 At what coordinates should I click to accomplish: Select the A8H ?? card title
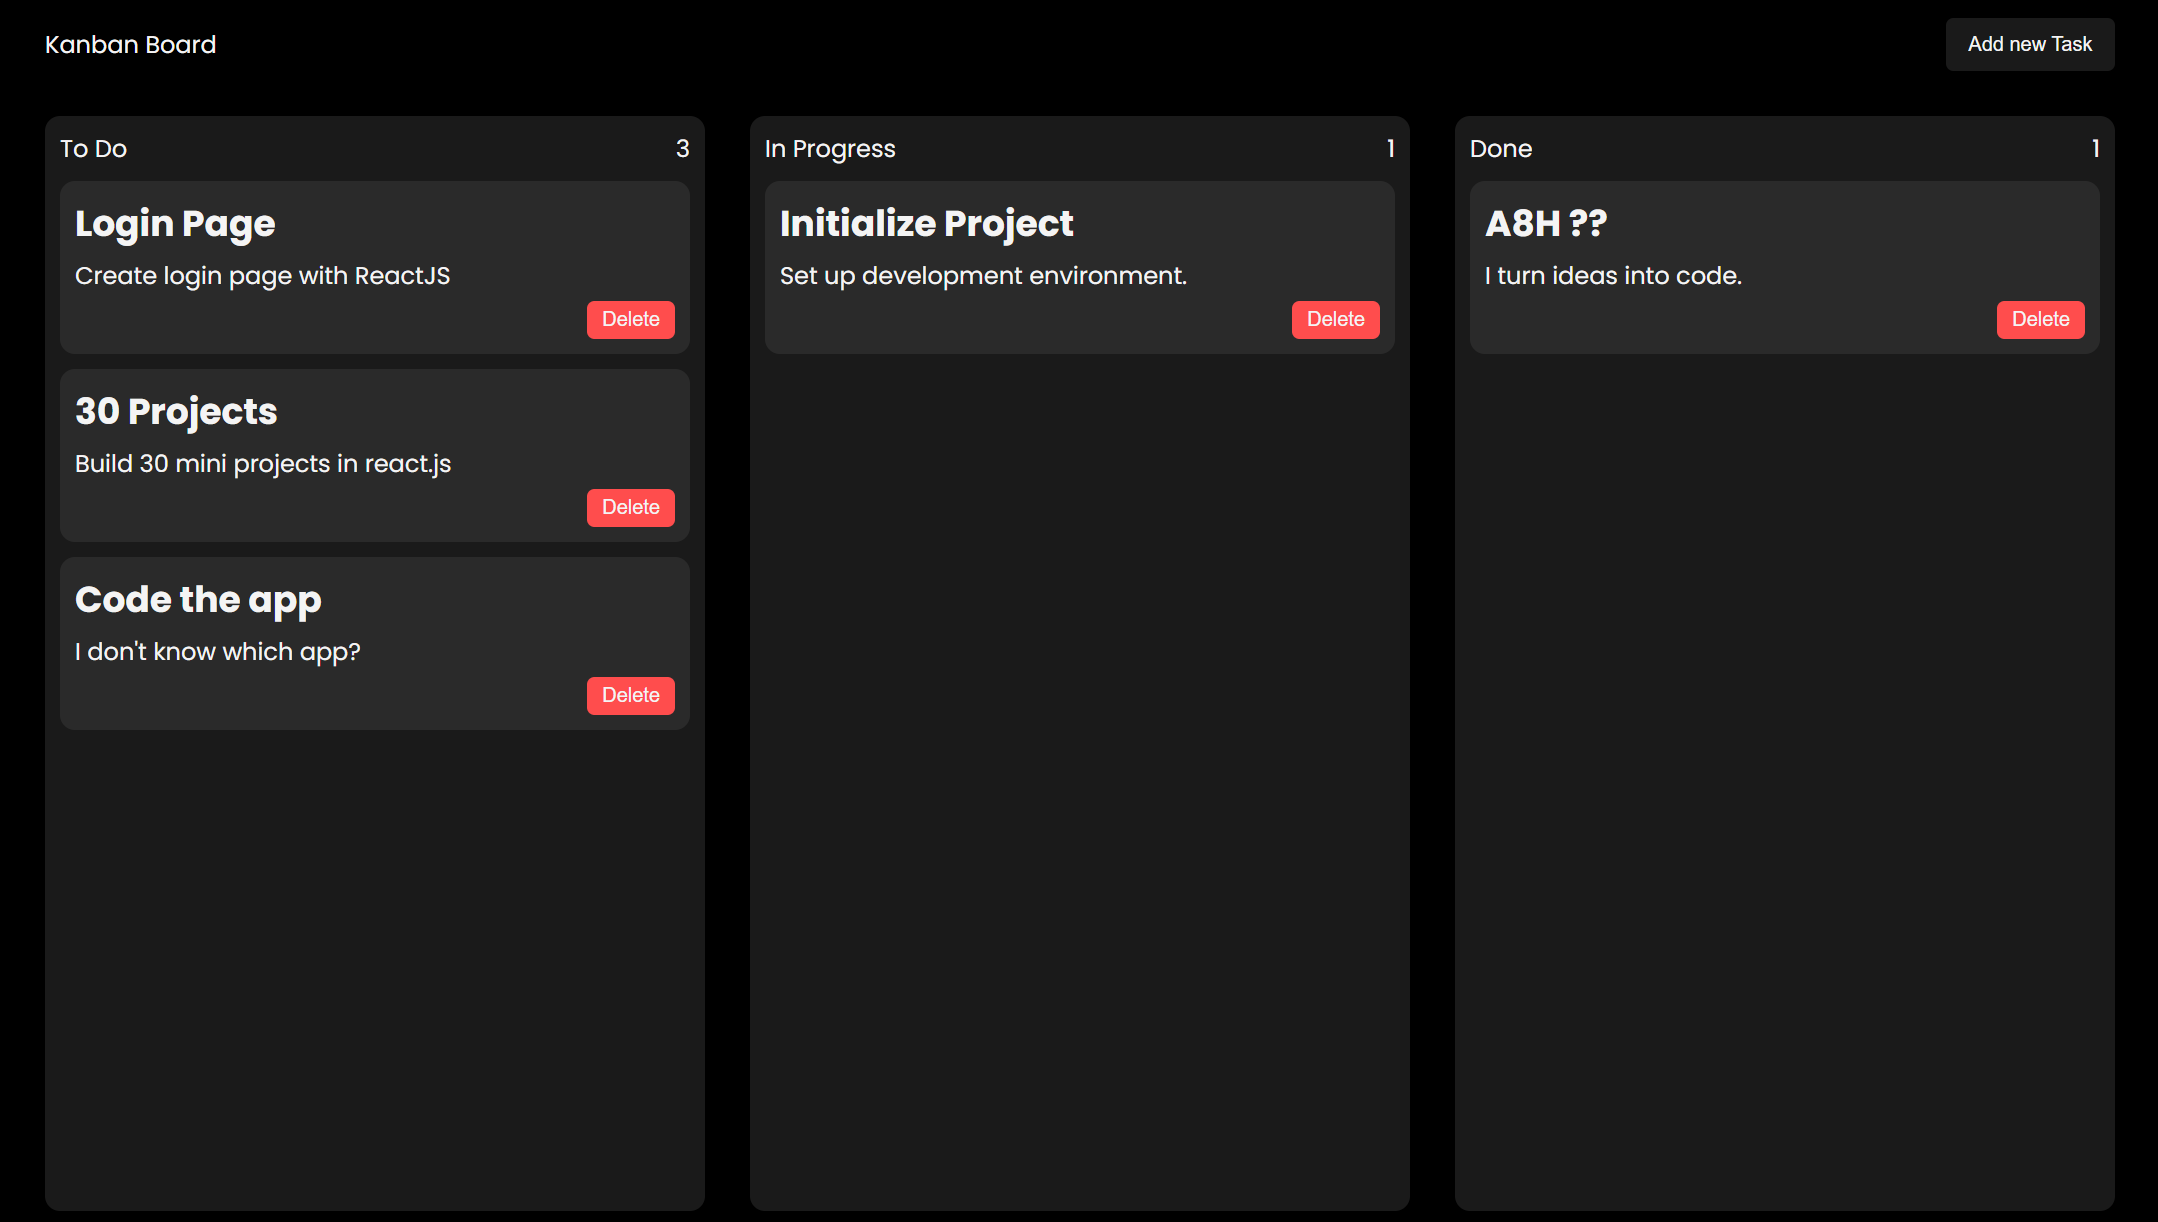1546,224
